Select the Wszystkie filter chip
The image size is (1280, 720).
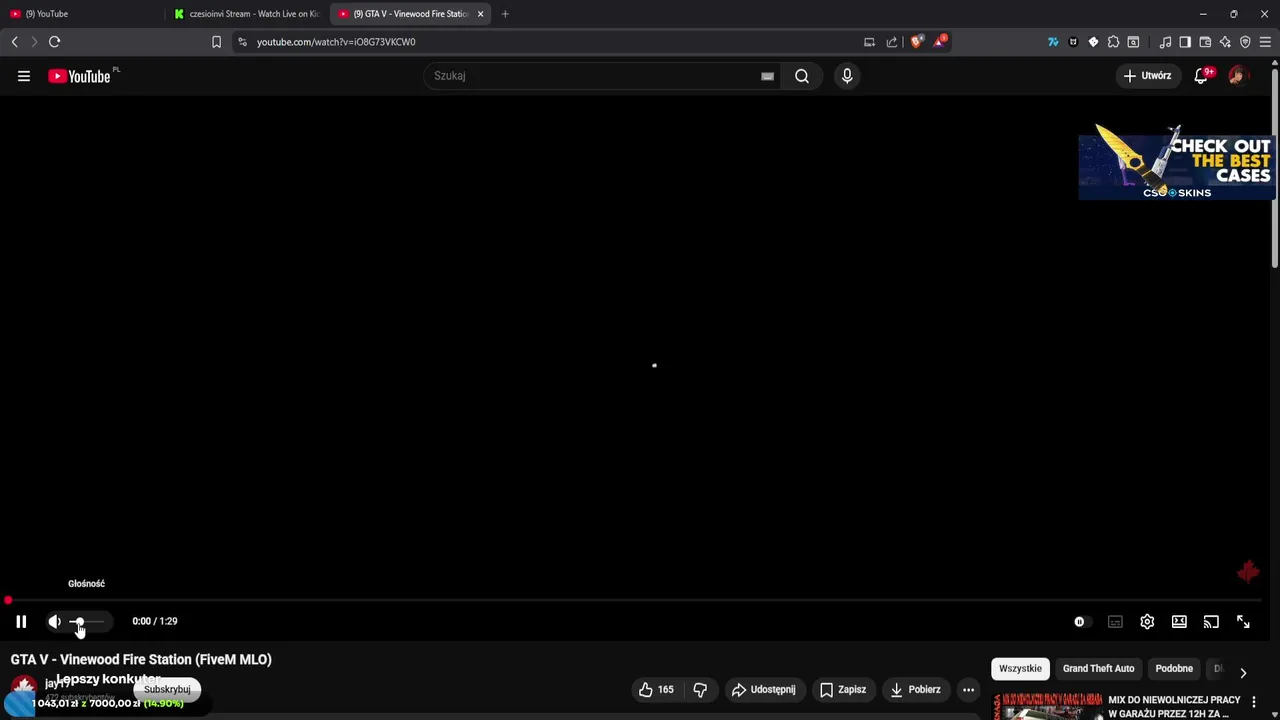[1020, 668]
